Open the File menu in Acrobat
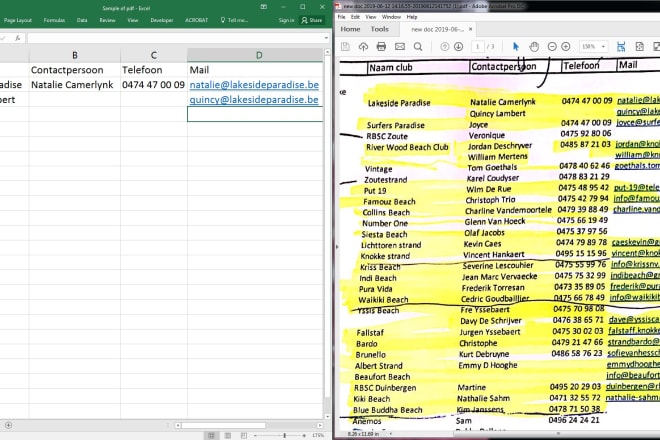The width and height of the screenshot is (660, 440). coord(341,17)
